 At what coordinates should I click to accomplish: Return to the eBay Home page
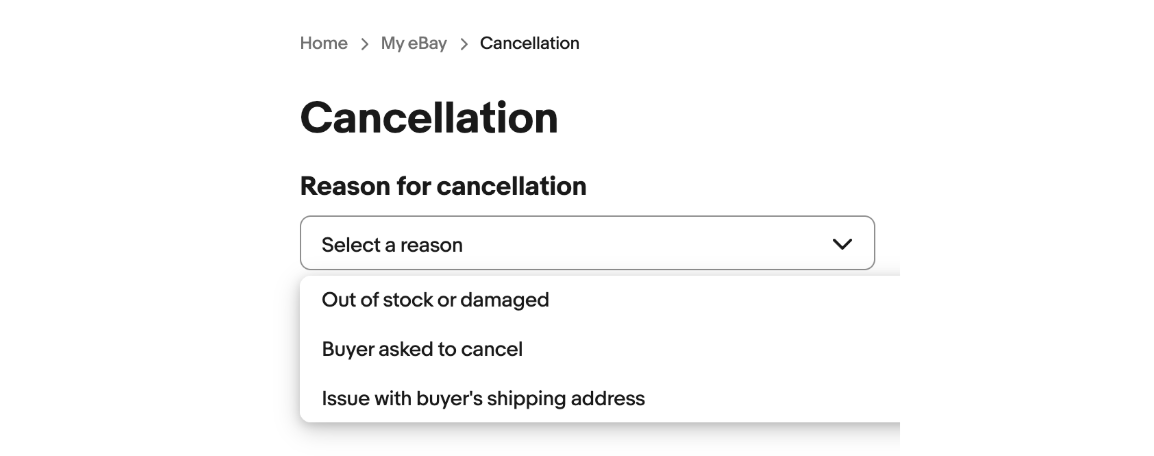[x=324, y=43]
